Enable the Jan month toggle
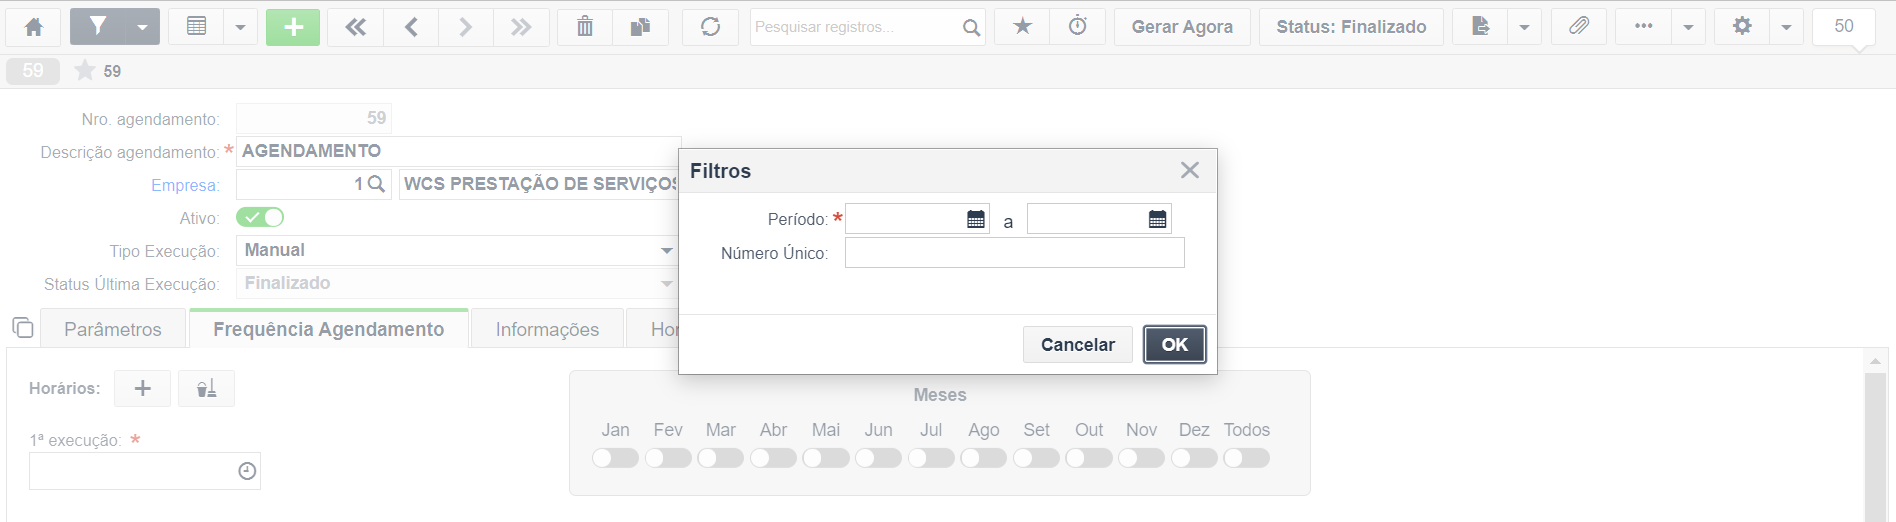 [x=615, y=458]
